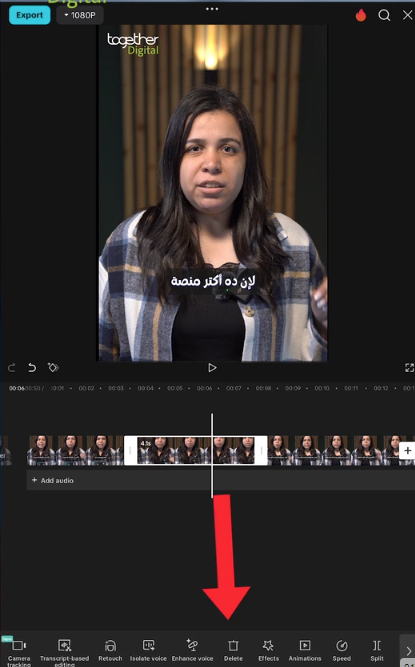
Task: Play the video preview
Action: [x=212, y=368]
